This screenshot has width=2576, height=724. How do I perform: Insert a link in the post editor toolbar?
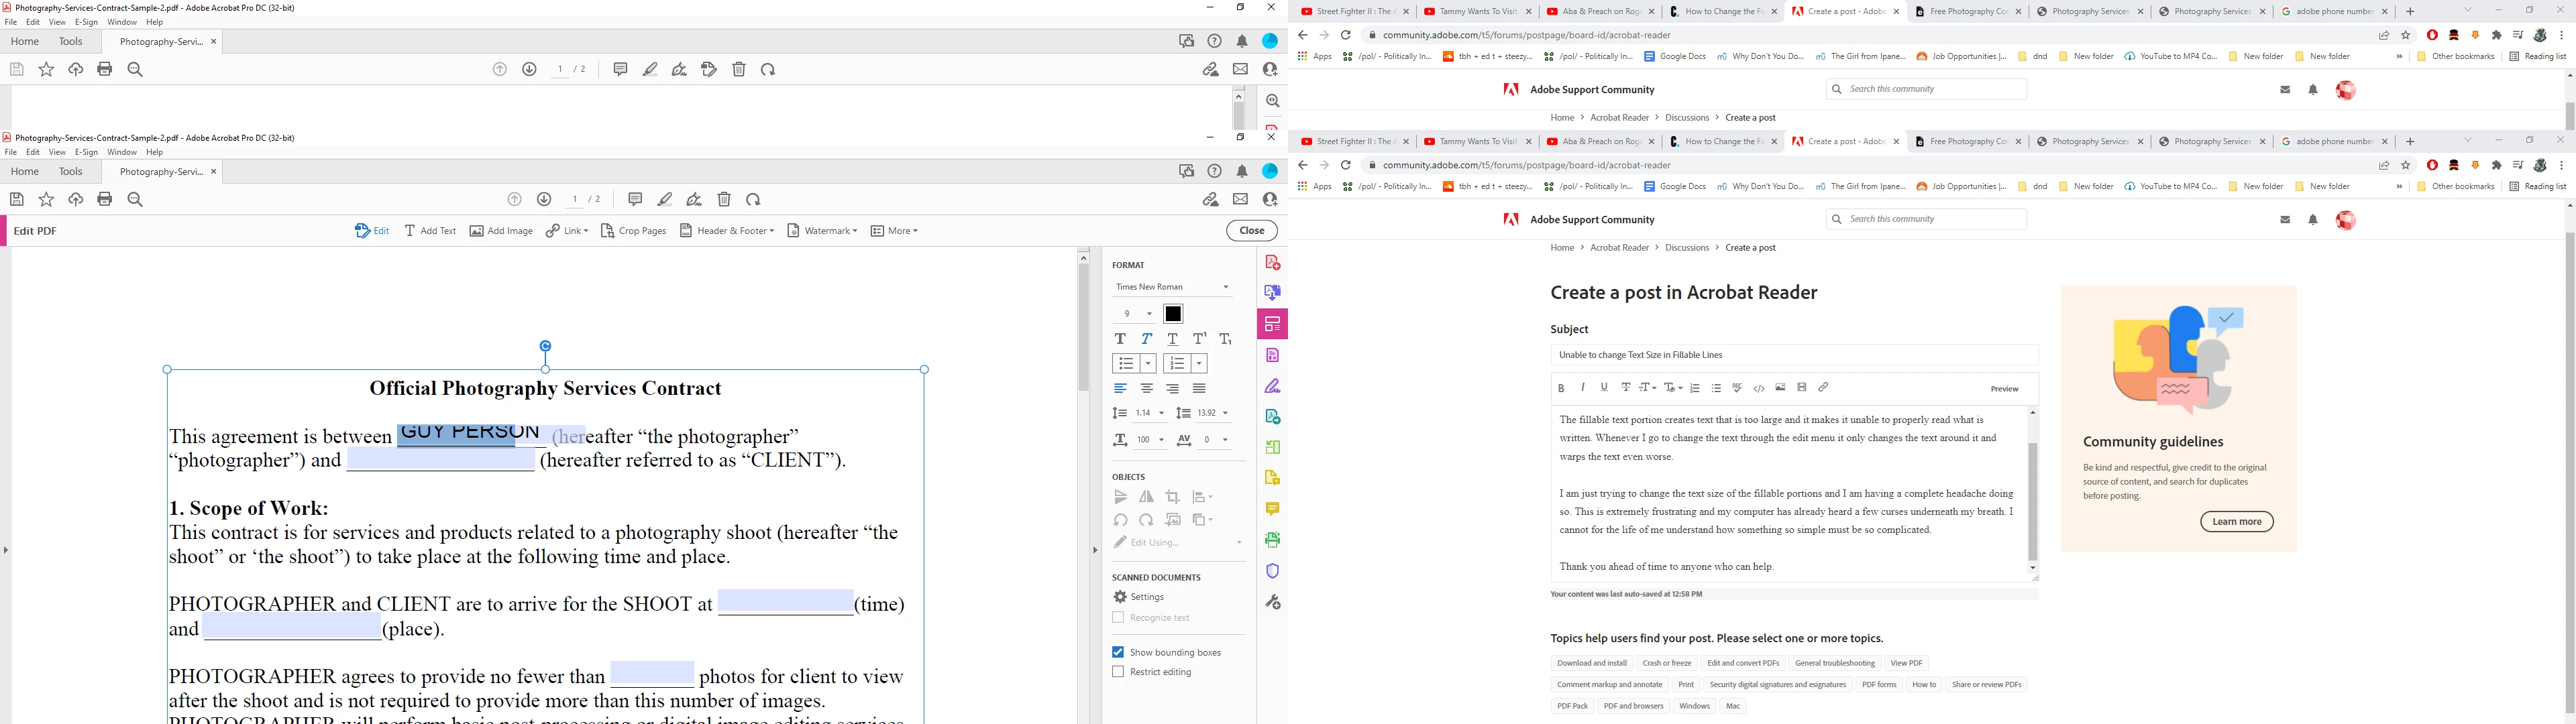click(1823, 388)
